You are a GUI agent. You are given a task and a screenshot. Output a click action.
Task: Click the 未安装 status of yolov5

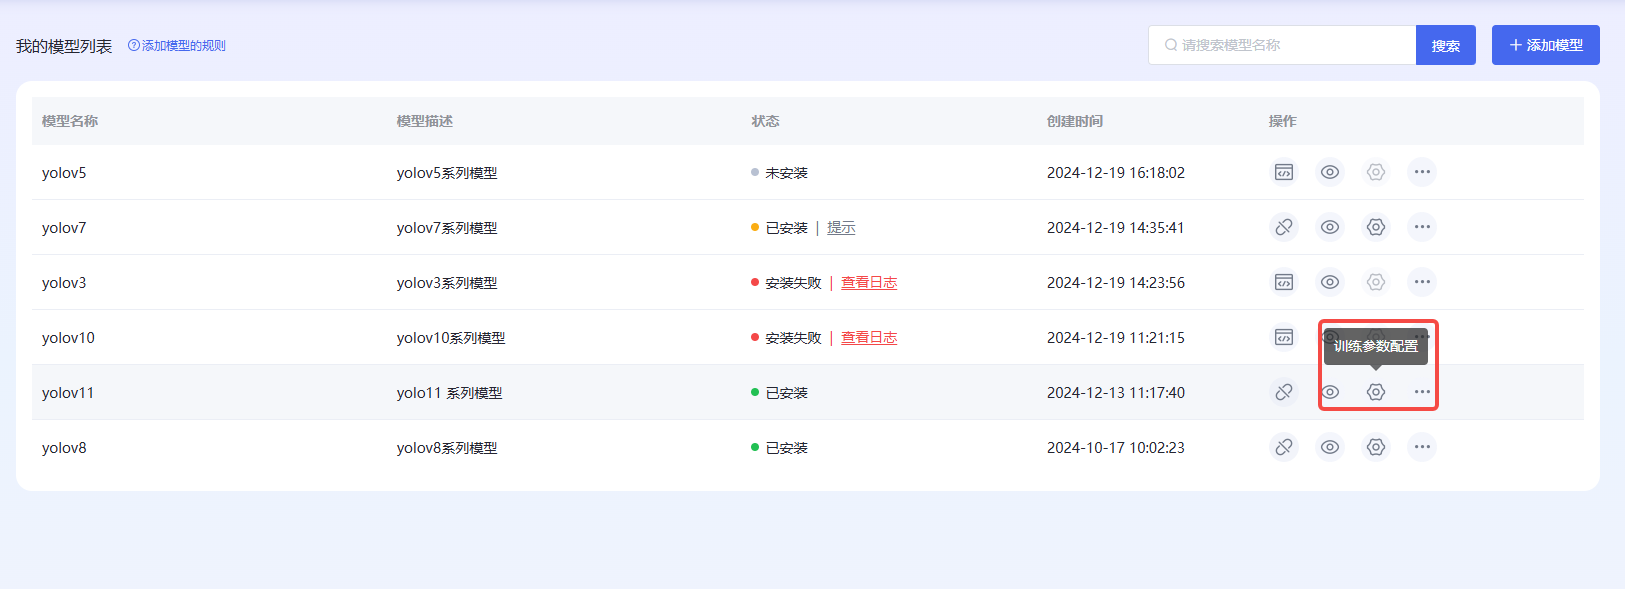pyautogui.click(x=786, y=173)
